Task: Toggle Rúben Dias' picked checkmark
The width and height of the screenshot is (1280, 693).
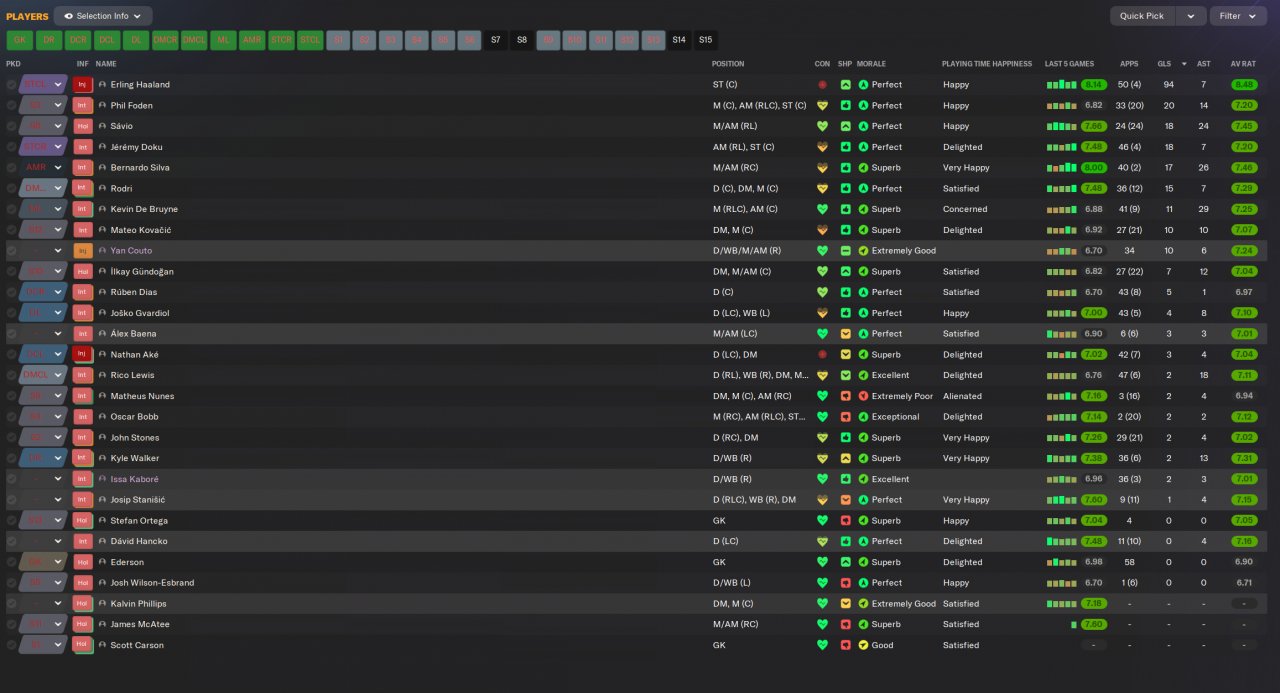Action: click(11, 292)
